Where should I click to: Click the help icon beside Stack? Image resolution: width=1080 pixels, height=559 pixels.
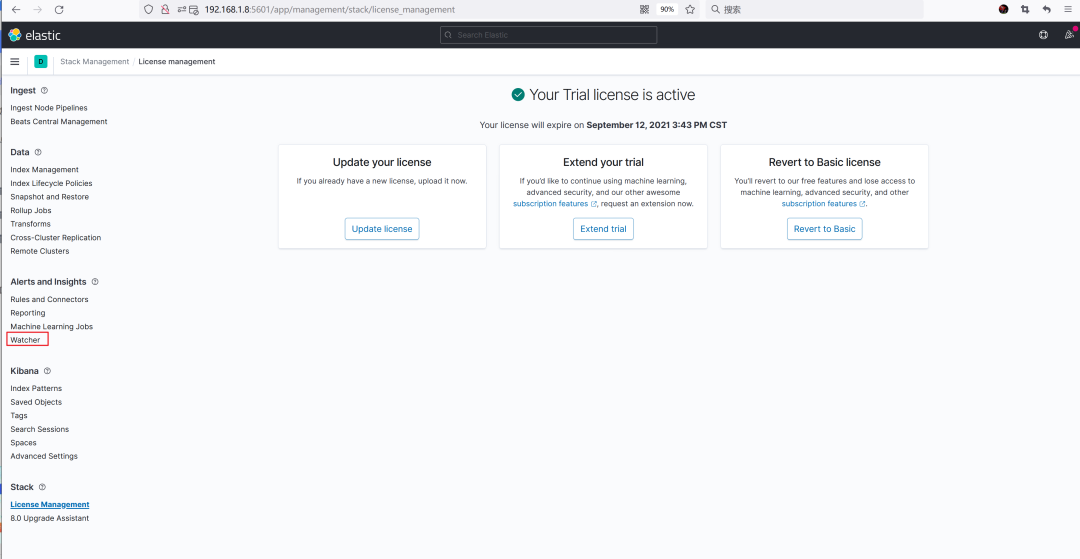[x=42, y=487]
